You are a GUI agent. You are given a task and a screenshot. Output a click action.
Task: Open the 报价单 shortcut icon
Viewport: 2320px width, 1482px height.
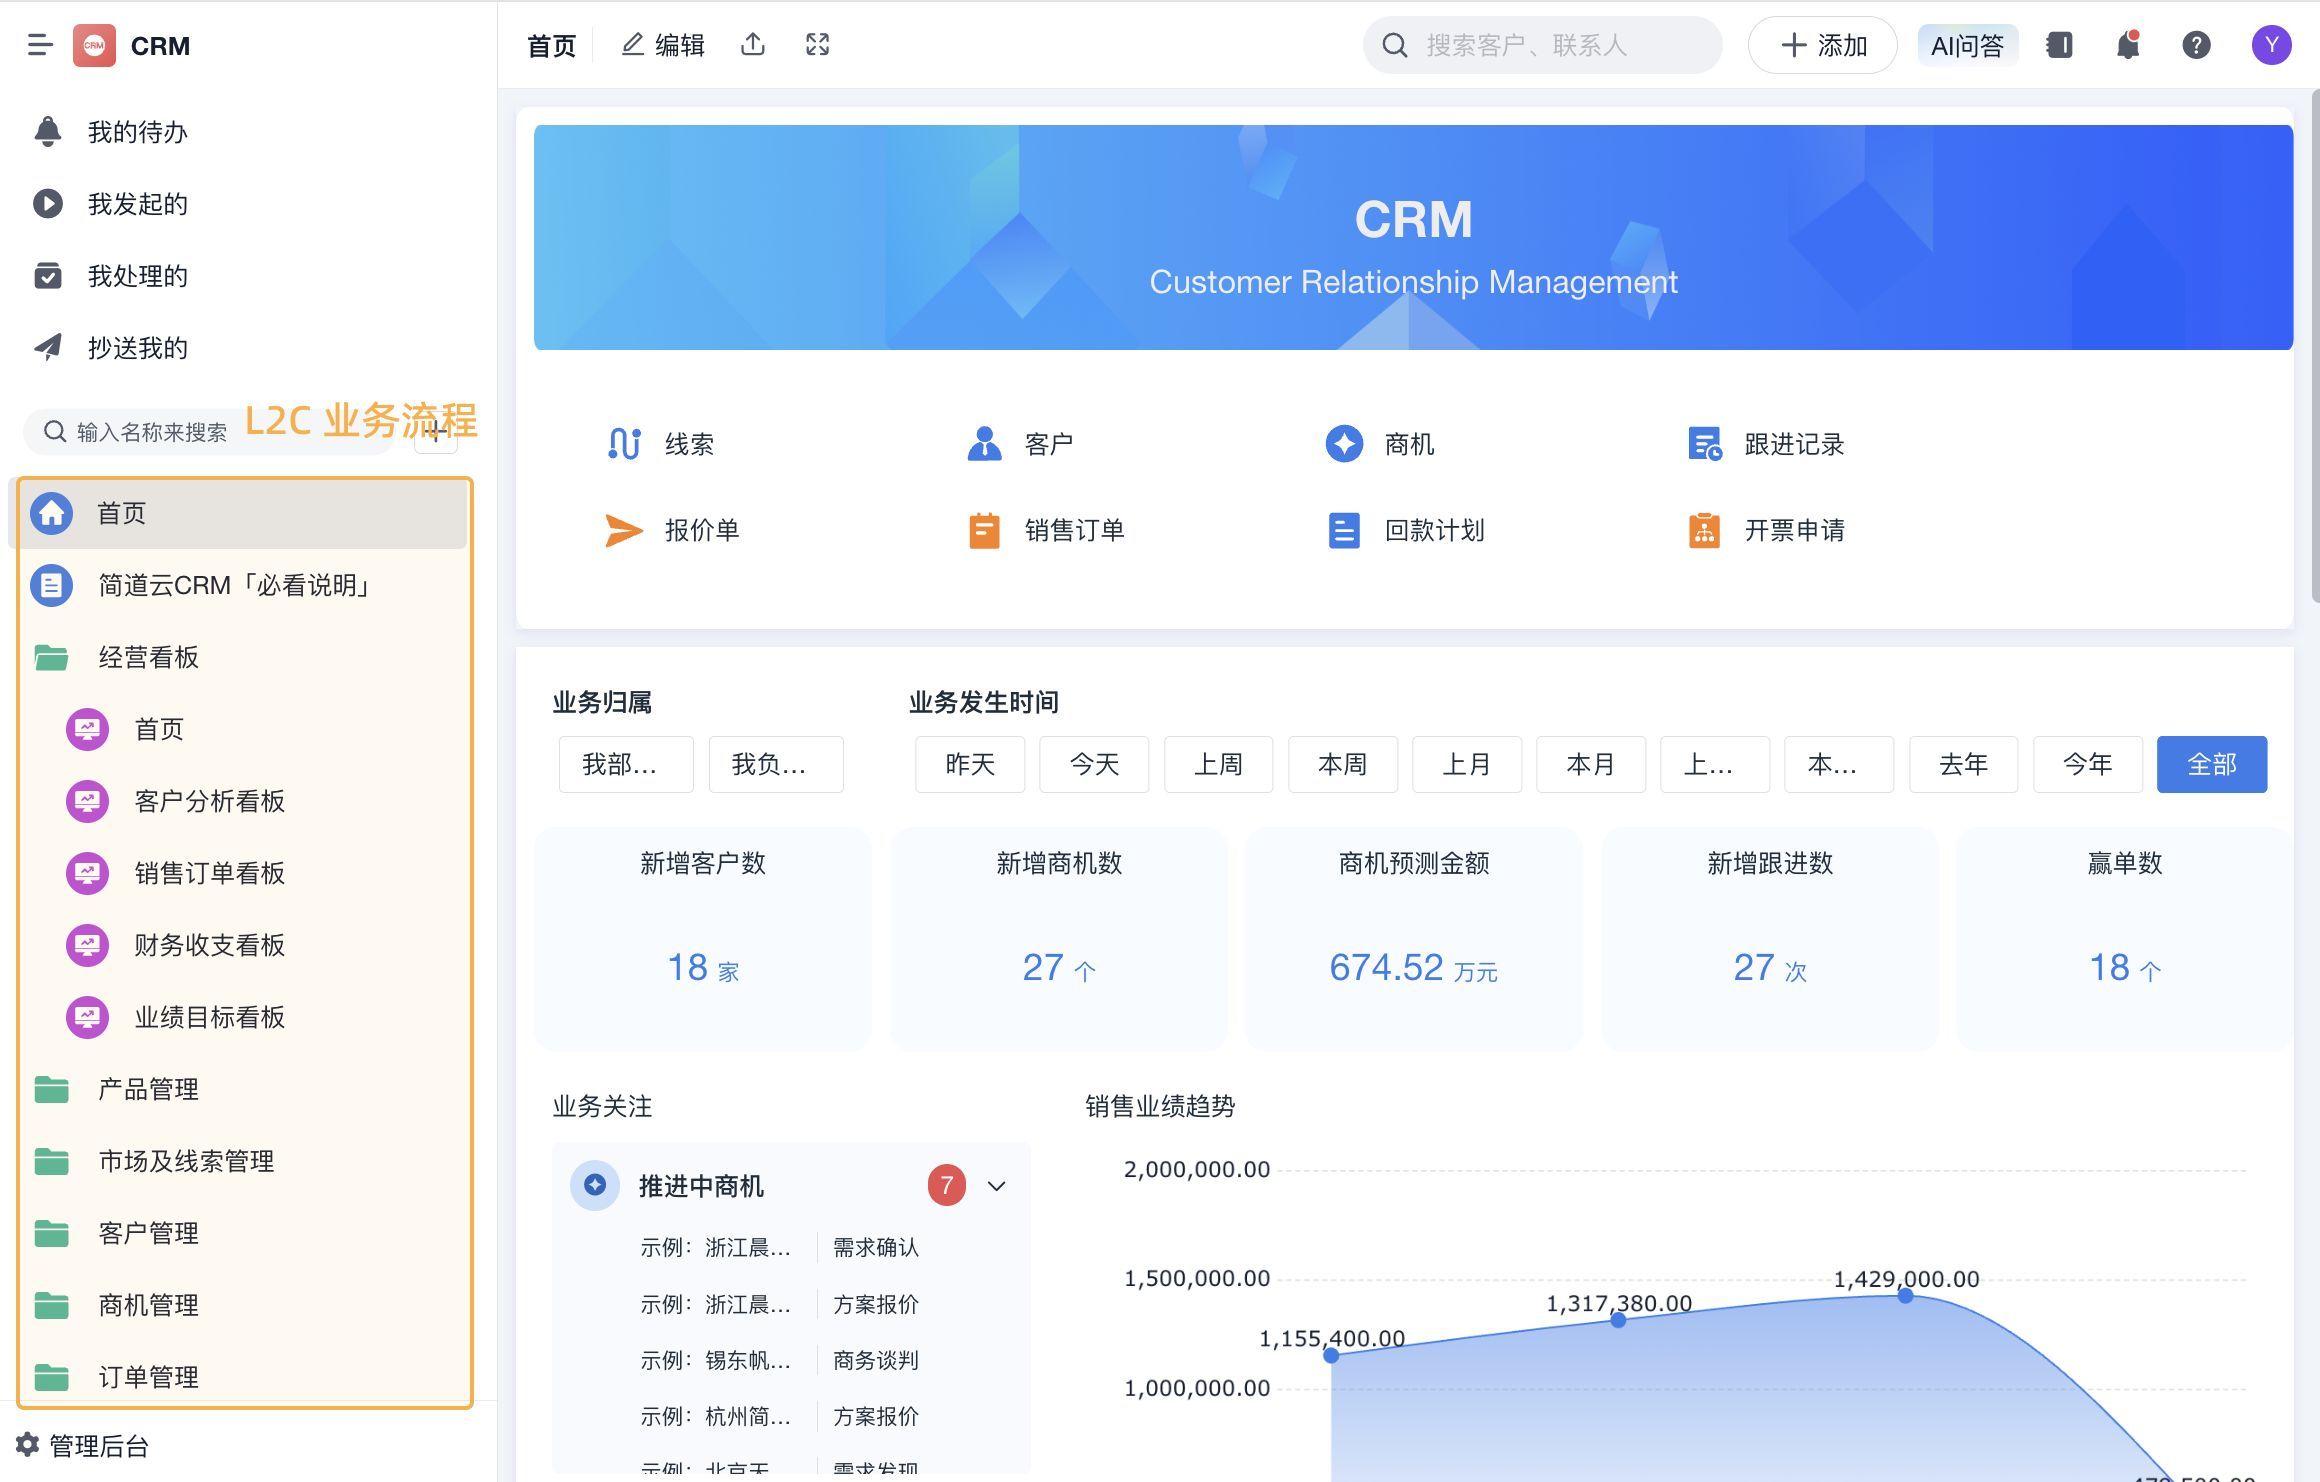point(625,530)
